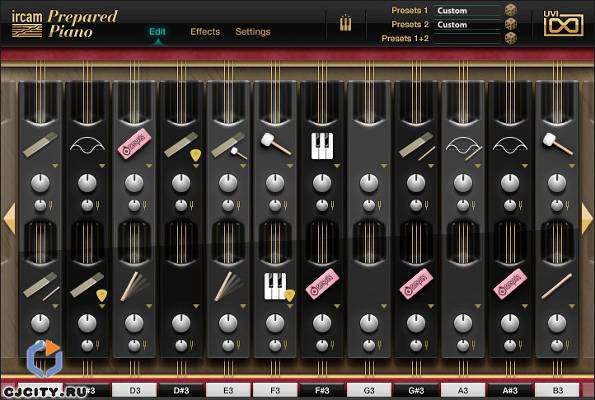Select the pink eraser preparation on upper D3
This screenshot has height=400, width=595.
tap(134, 144)
